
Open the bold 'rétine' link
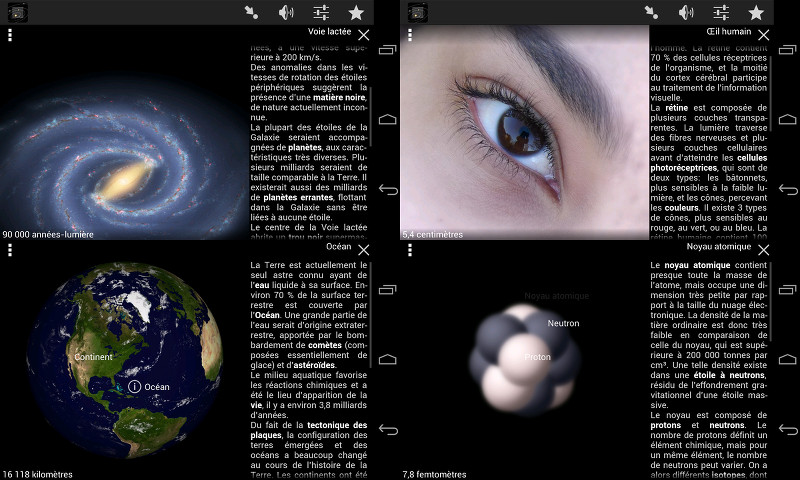pos(677,108)
